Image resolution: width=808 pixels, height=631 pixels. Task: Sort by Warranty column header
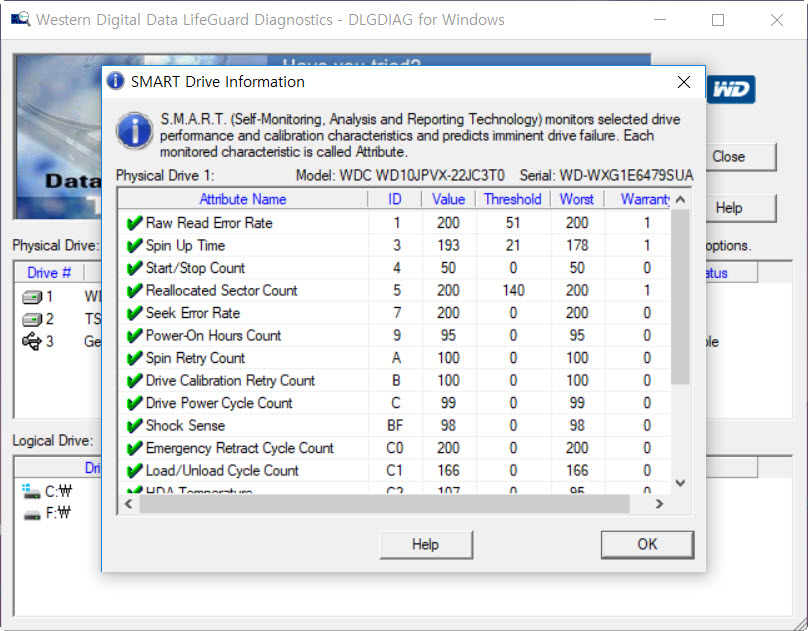(638, 199)
